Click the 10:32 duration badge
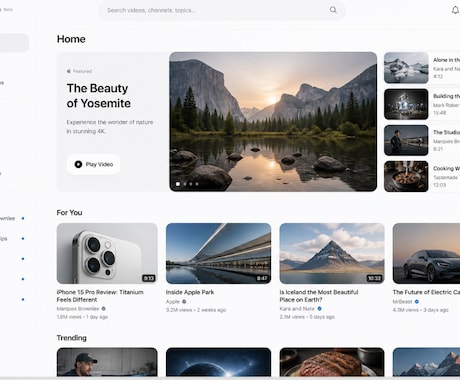Screen dimensions: 460x380 pos(374,278)
